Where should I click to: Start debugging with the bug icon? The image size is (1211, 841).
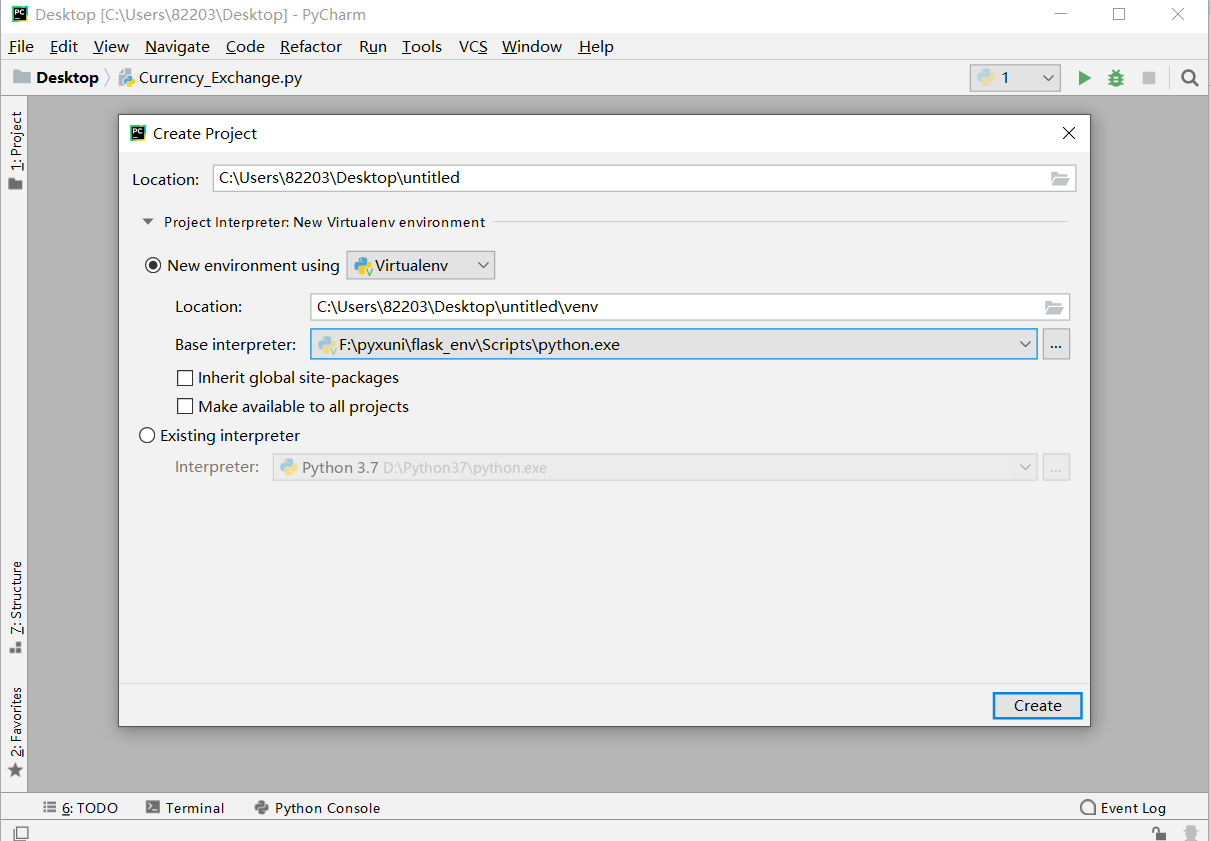[1116, 78]
